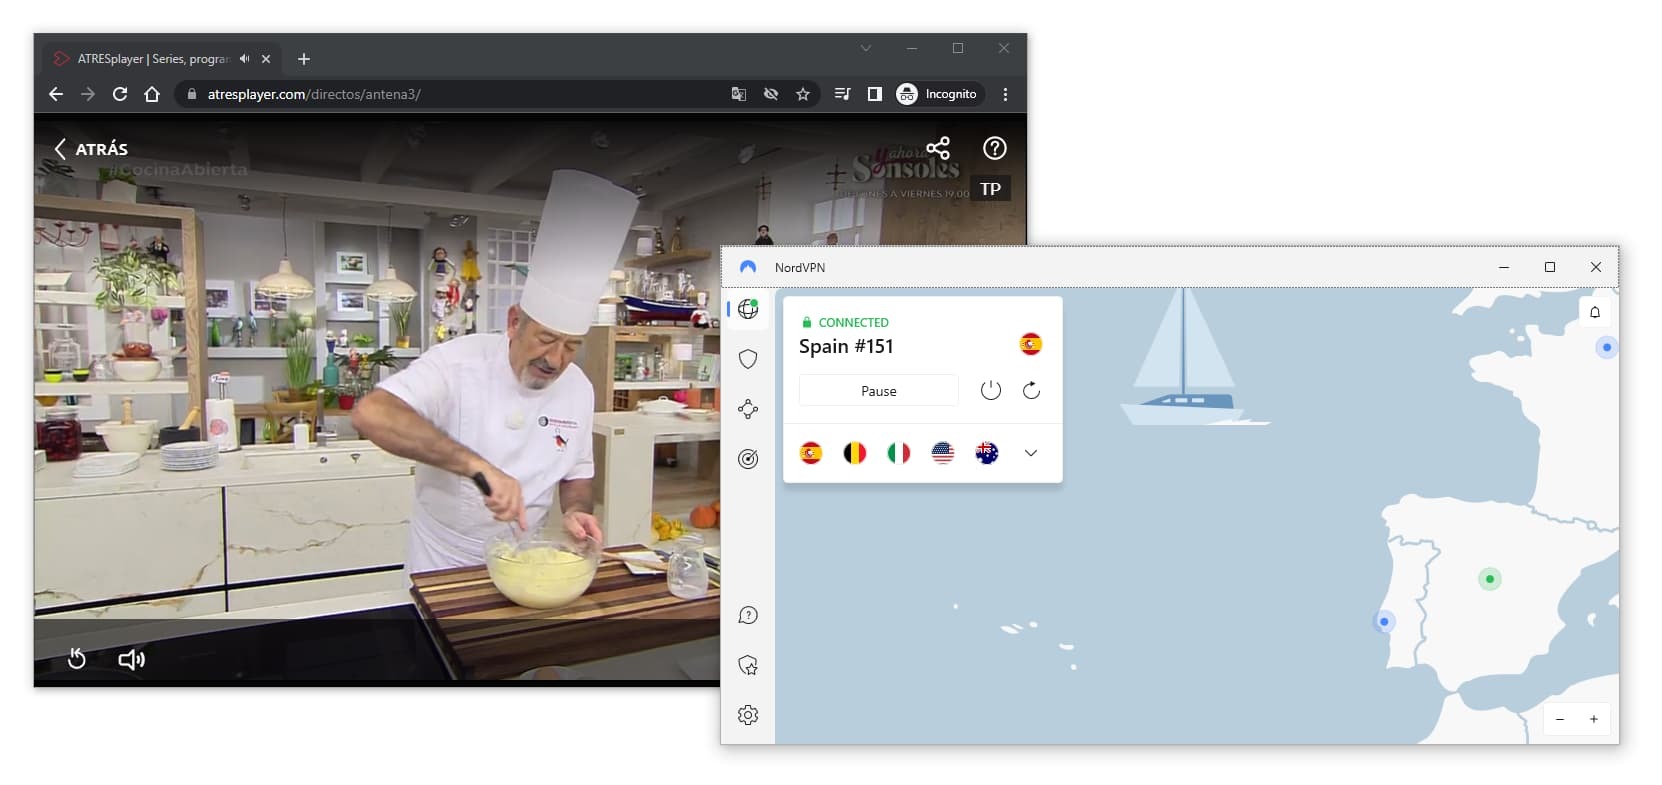Pause the NordVPN connection
The width and height of the screenshot is (1662, 785).
tap(879, 391)
